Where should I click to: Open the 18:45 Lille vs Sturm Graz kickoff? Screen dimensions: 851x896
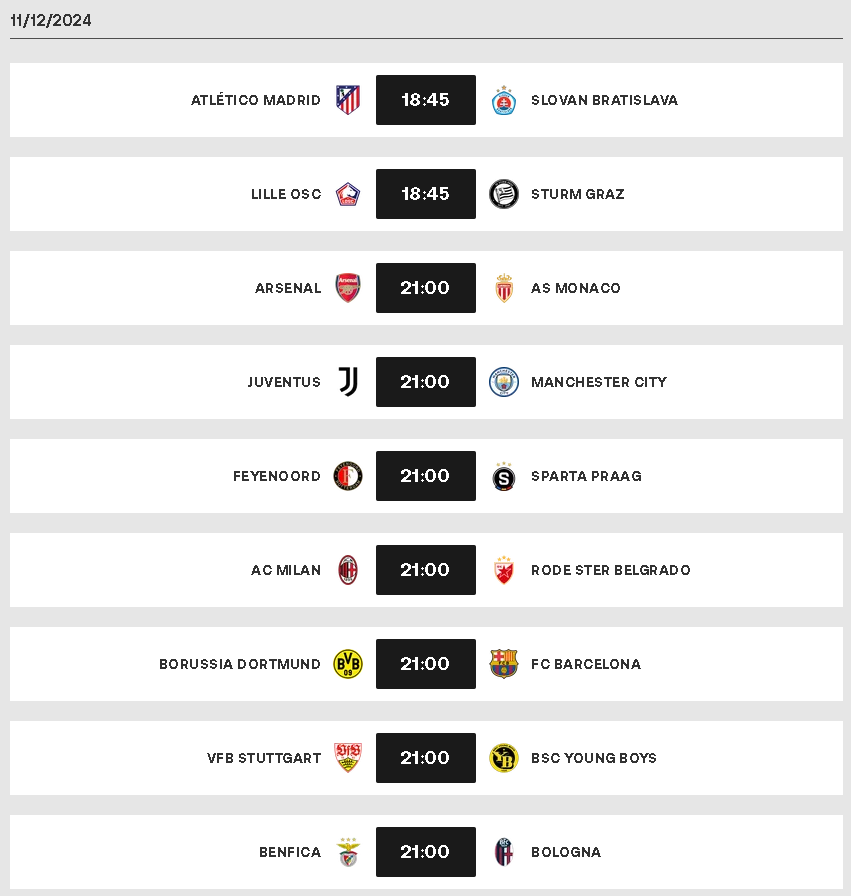[x=426, y=194]
